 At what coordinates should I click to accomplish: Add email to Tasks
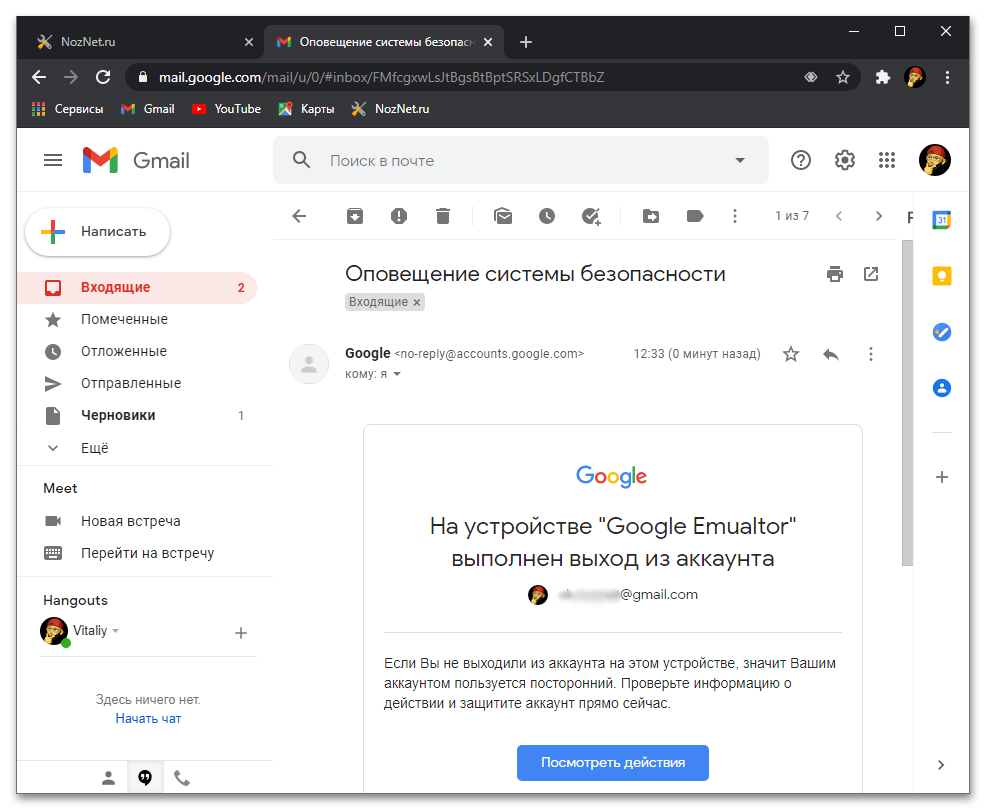tap(591, 216)
